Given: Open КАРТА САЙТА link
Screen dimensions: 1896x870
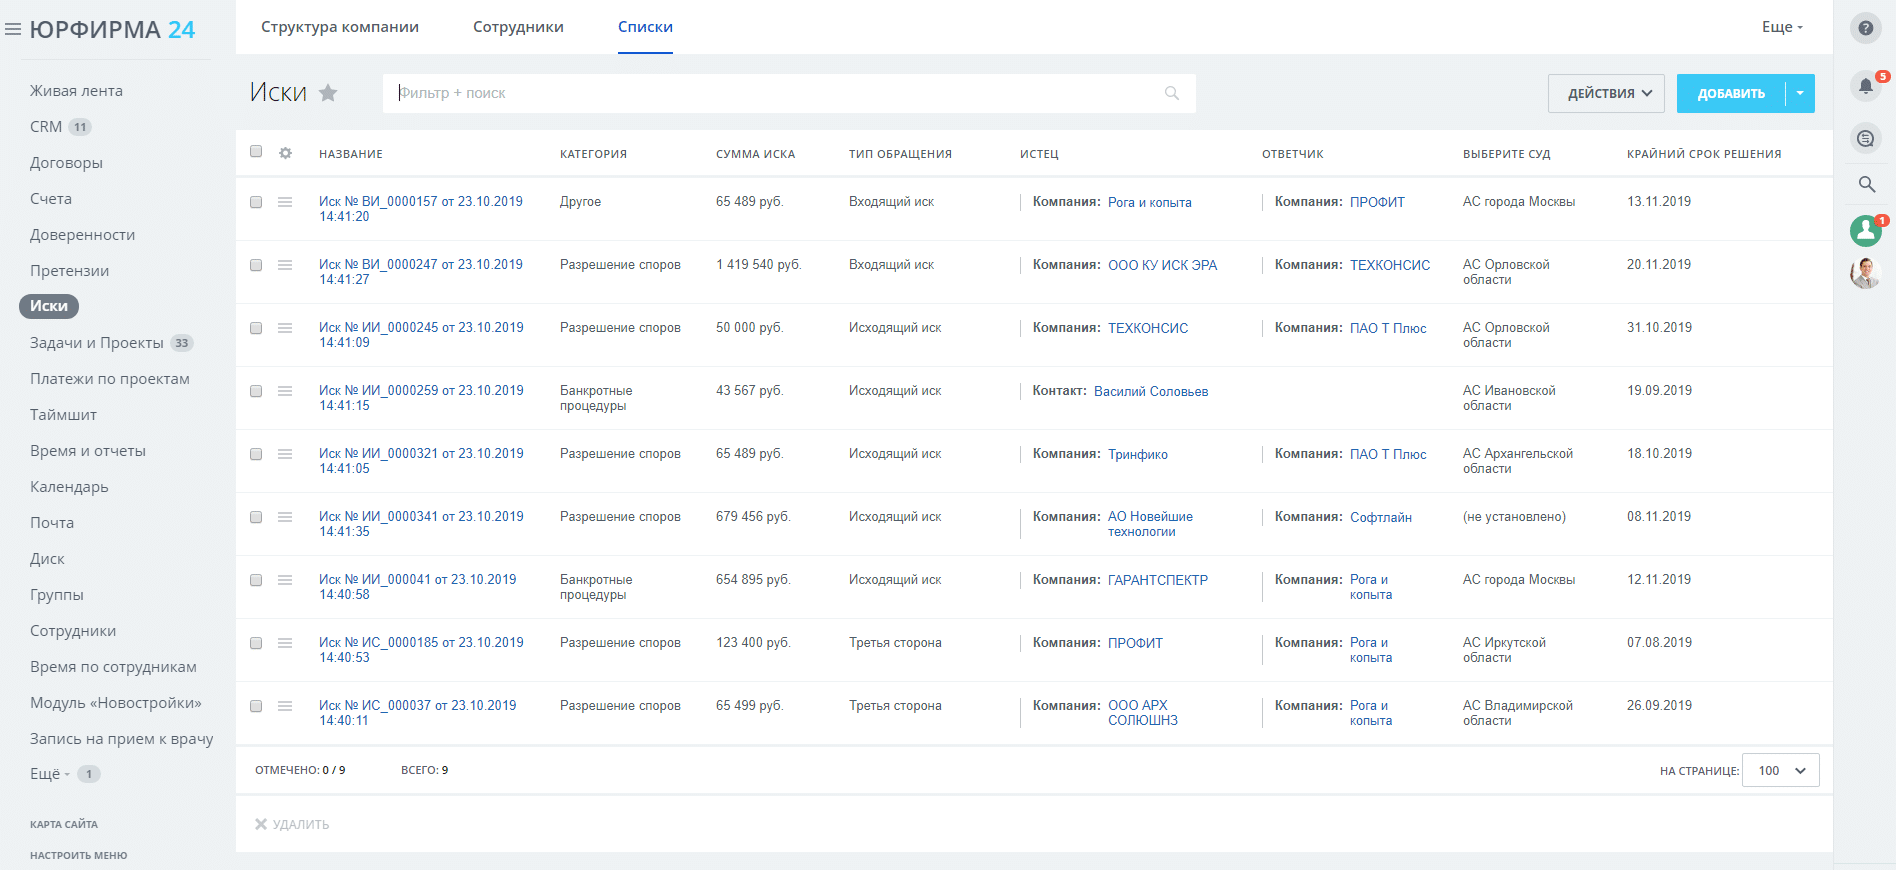Looking at the screenshot, I should coord(64,825).
